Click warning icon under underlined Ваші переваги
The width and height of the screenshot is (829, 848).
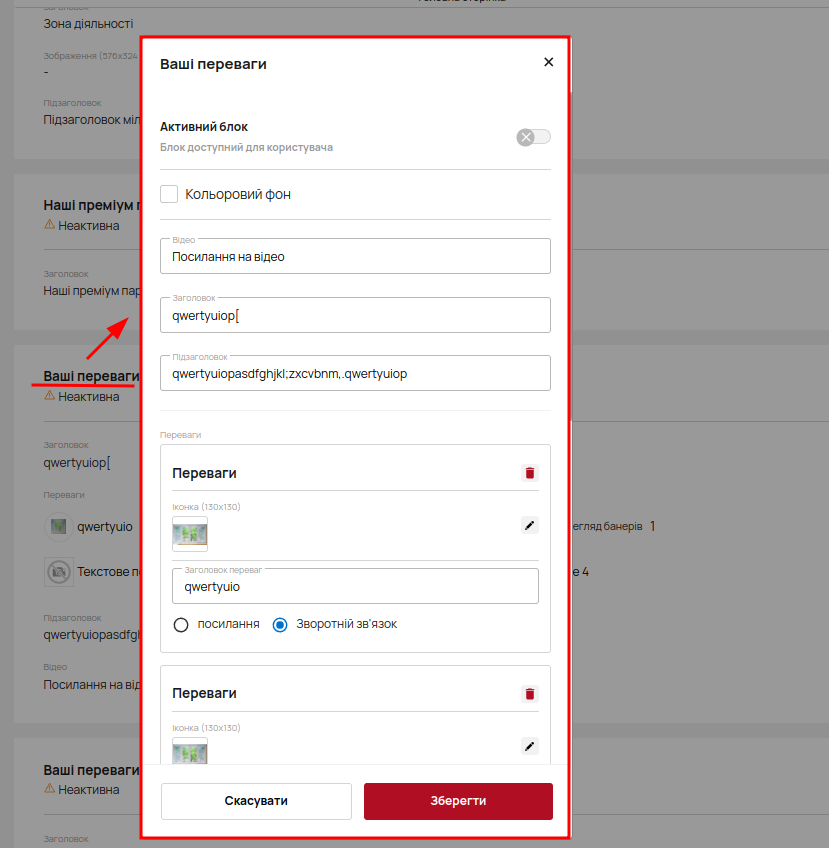[x=49, y=395]
